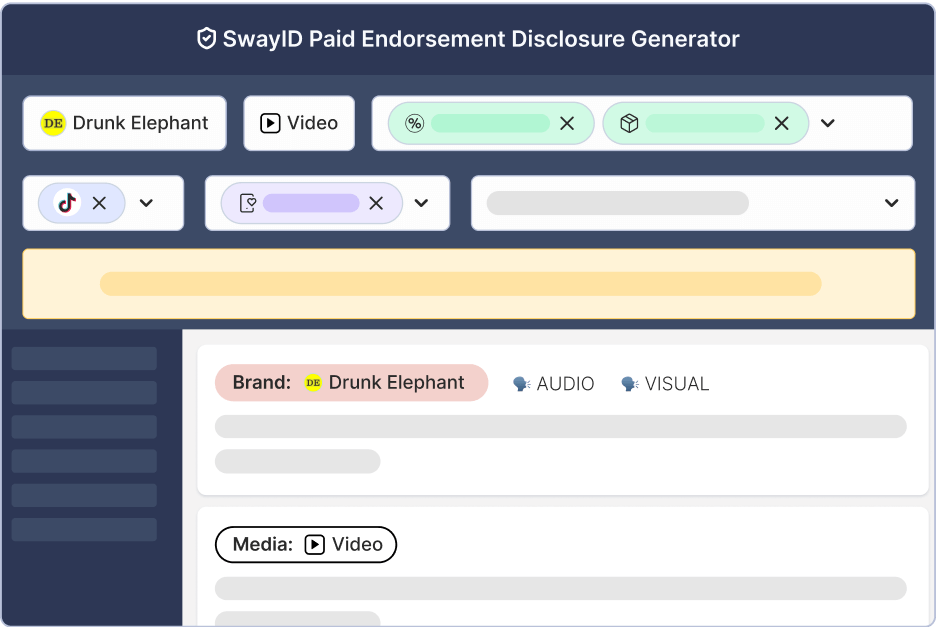Click the play icon inside the Media: Video pill

coord(315,545)
